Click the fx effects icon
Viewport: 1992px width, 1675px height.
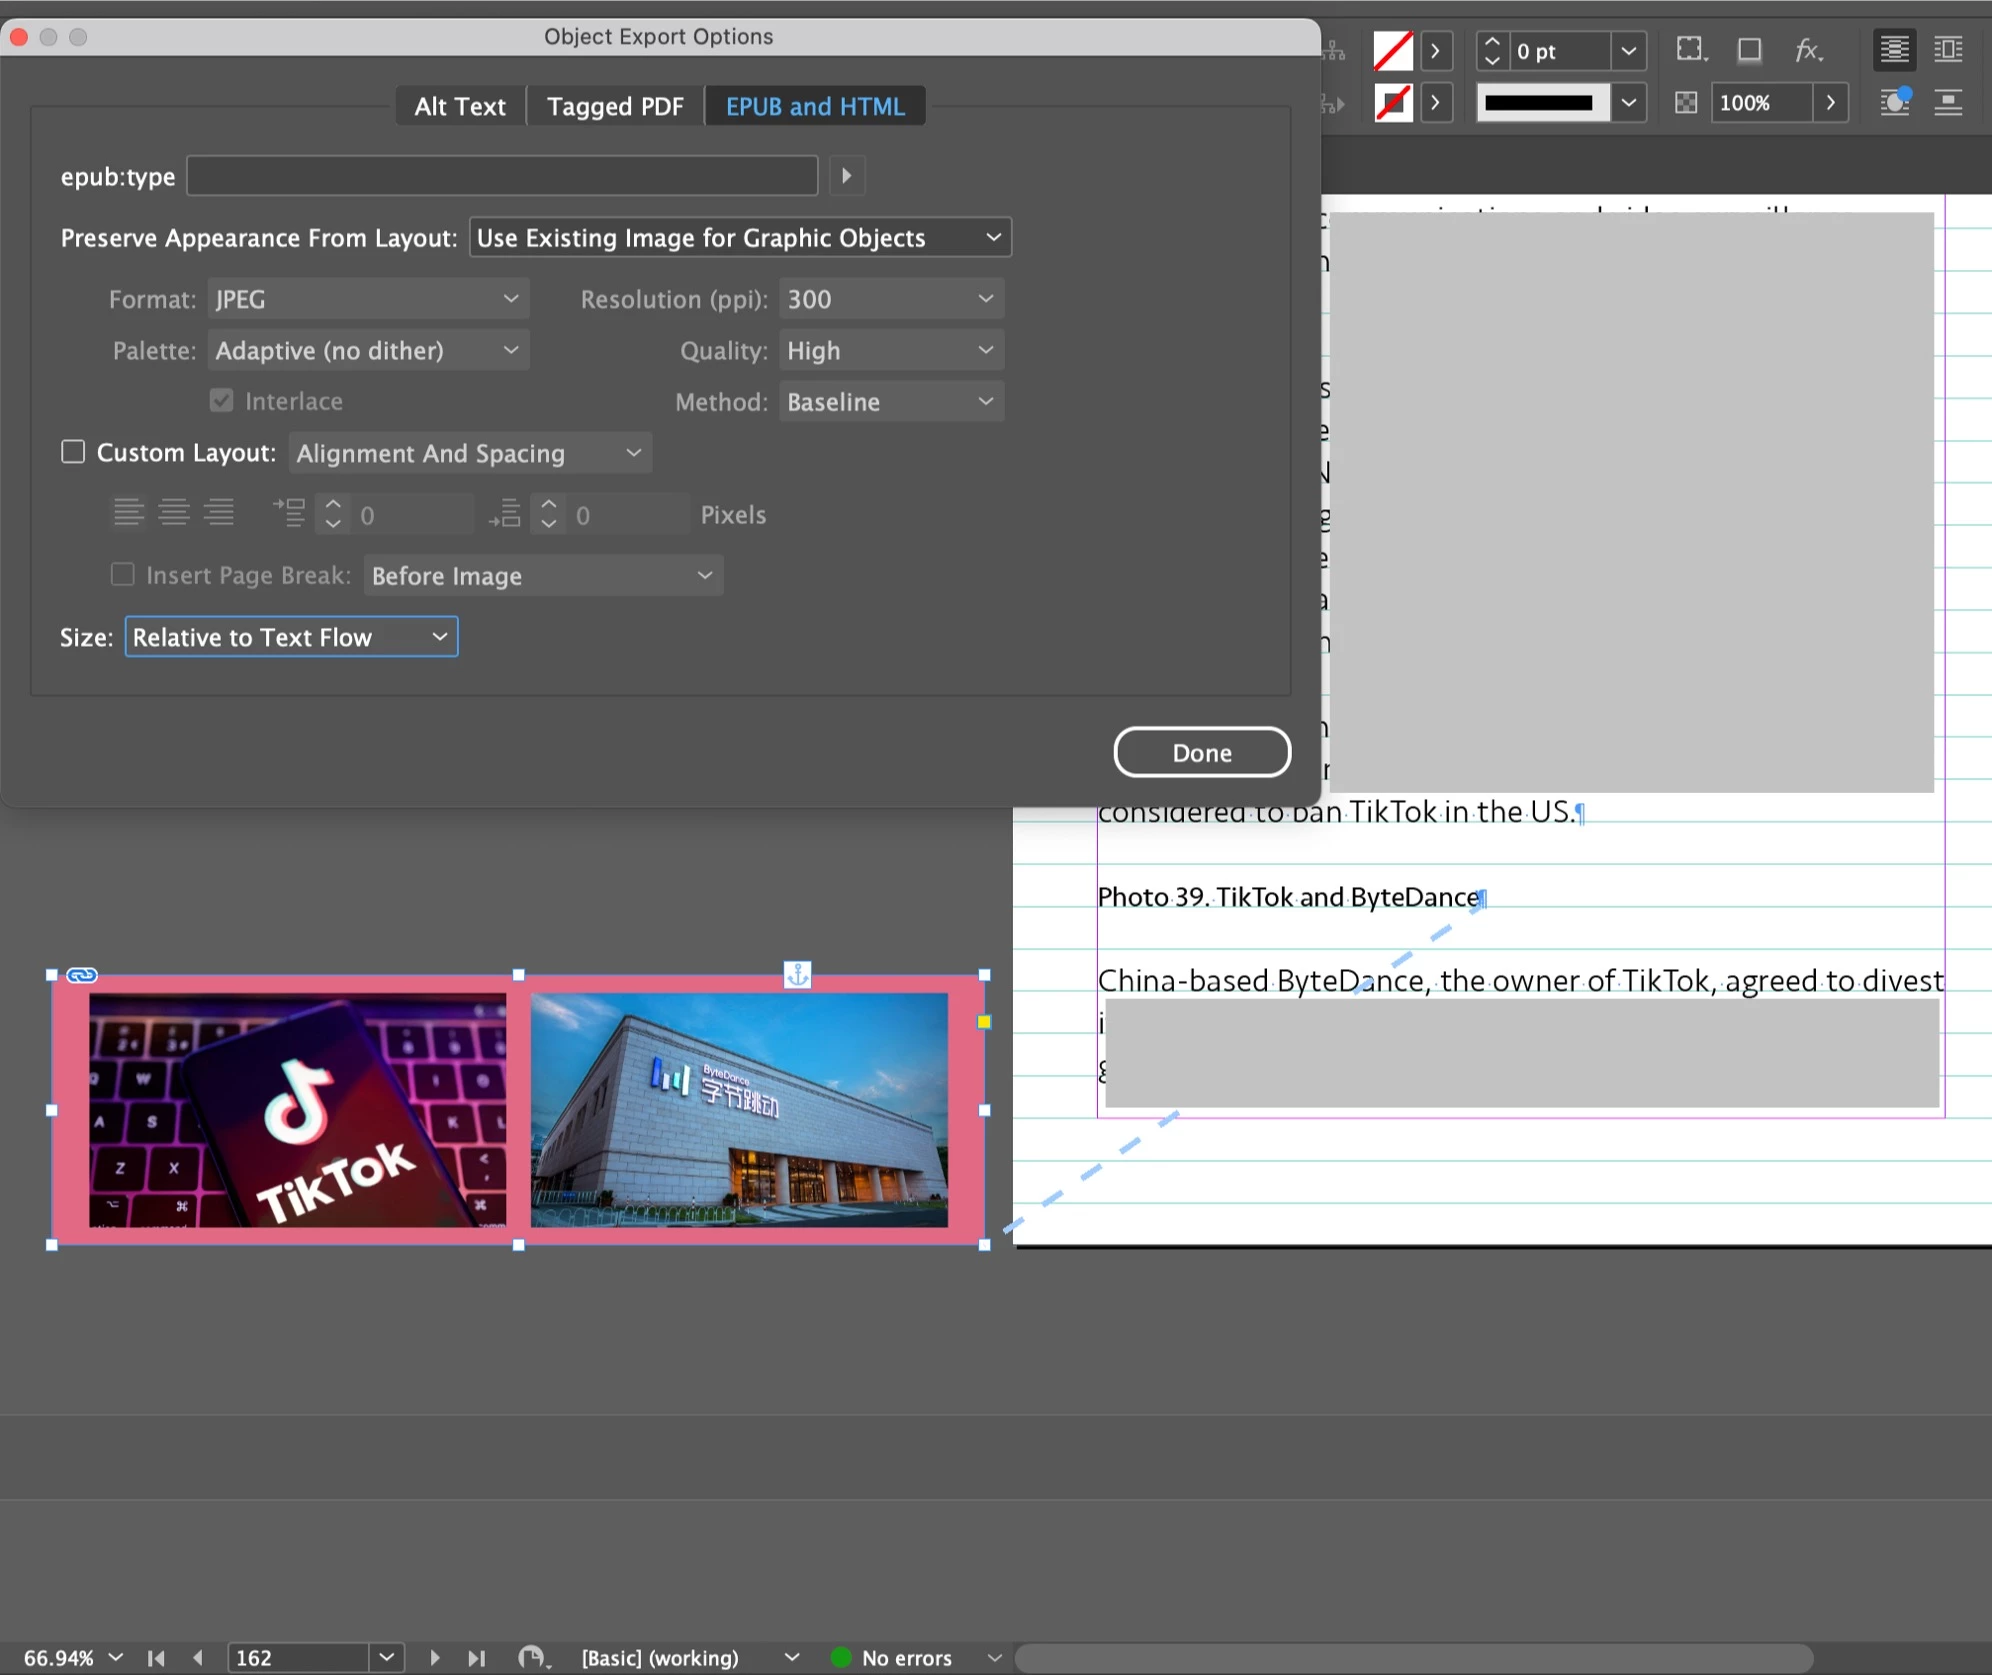pos(1807,50)
